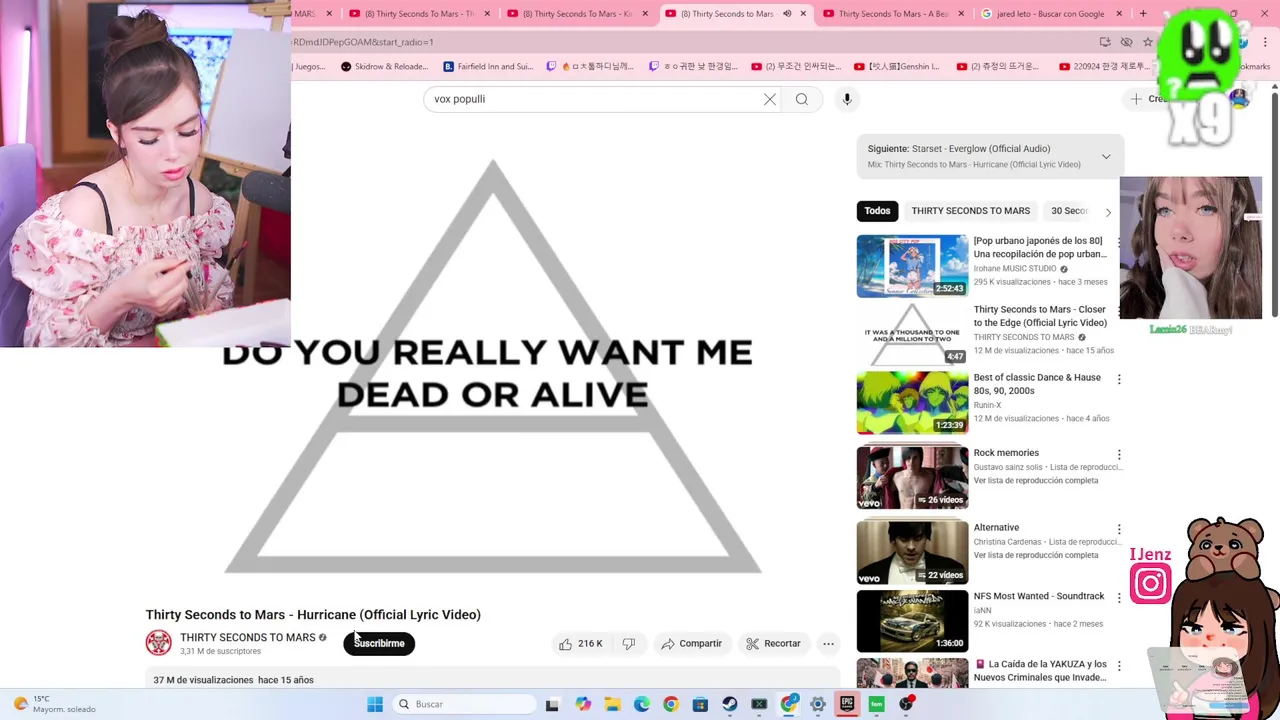Image resolution: width=1280 pixels, height=720 pixels.
Task: Open Epic Games Launcher from taskbar
Action: (847, 704)
